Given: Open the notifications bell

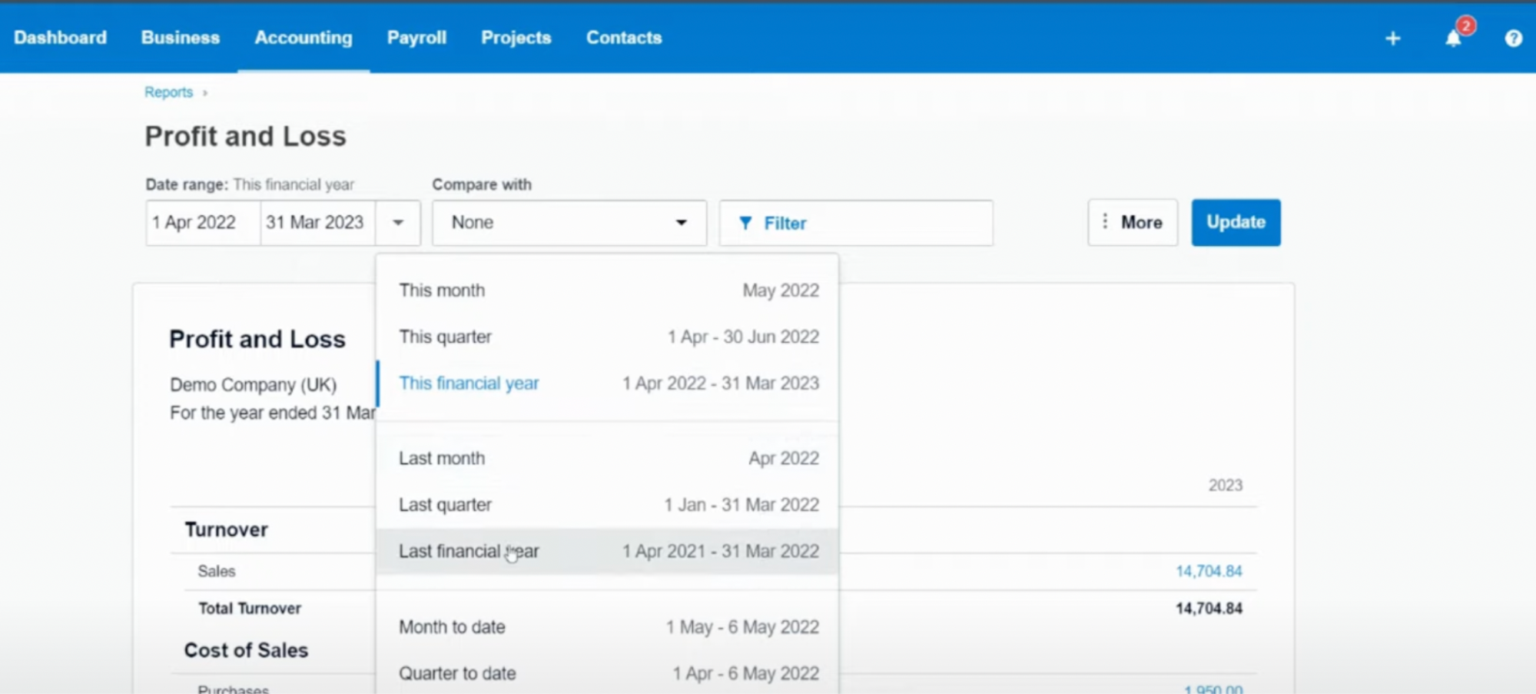Looking at the screenshot, I should 1452,38.
